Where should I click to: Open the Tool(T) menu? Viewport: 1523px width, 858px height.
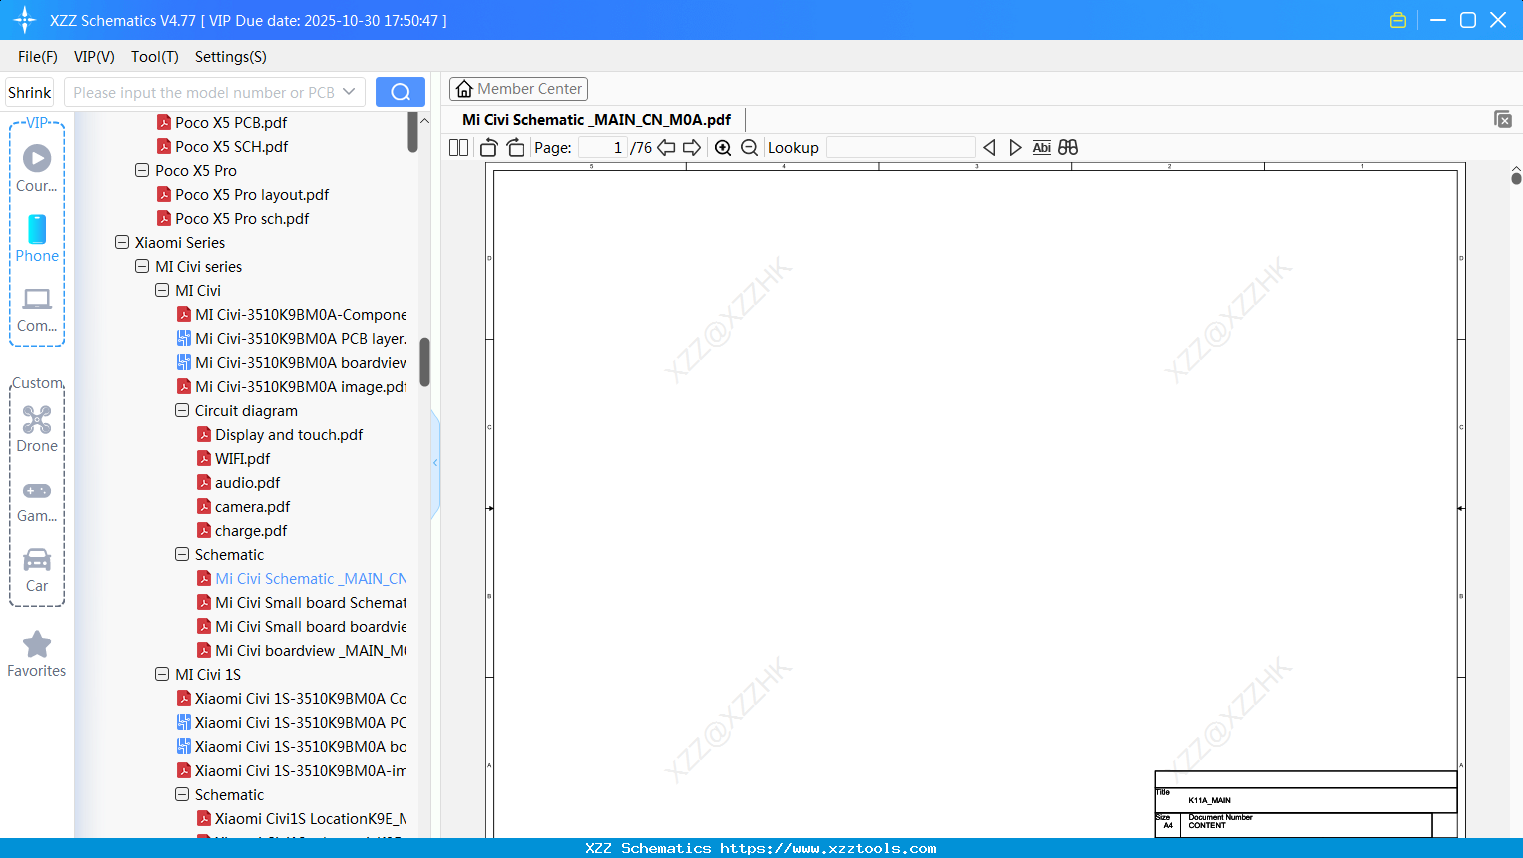click(x=155, y=57)
